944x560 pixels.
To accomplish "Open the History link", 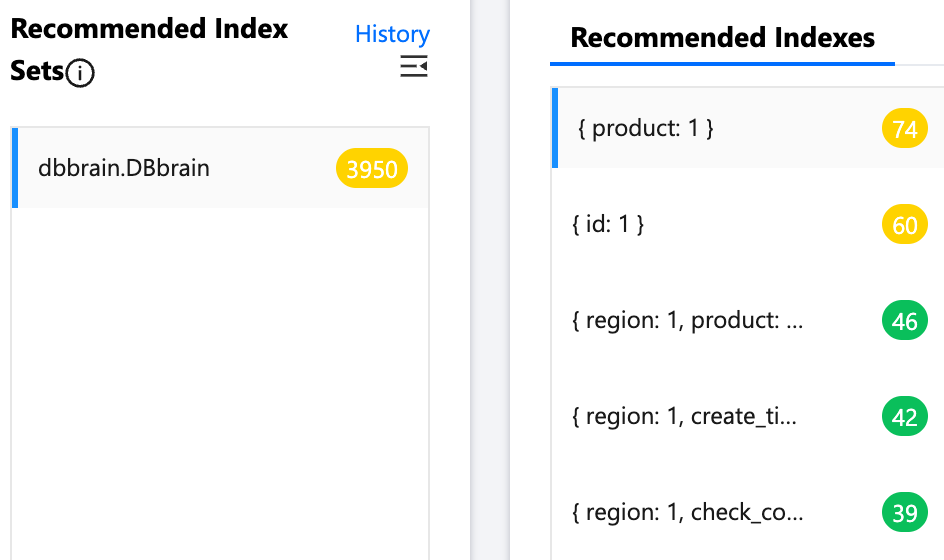I will click(392, 34).
